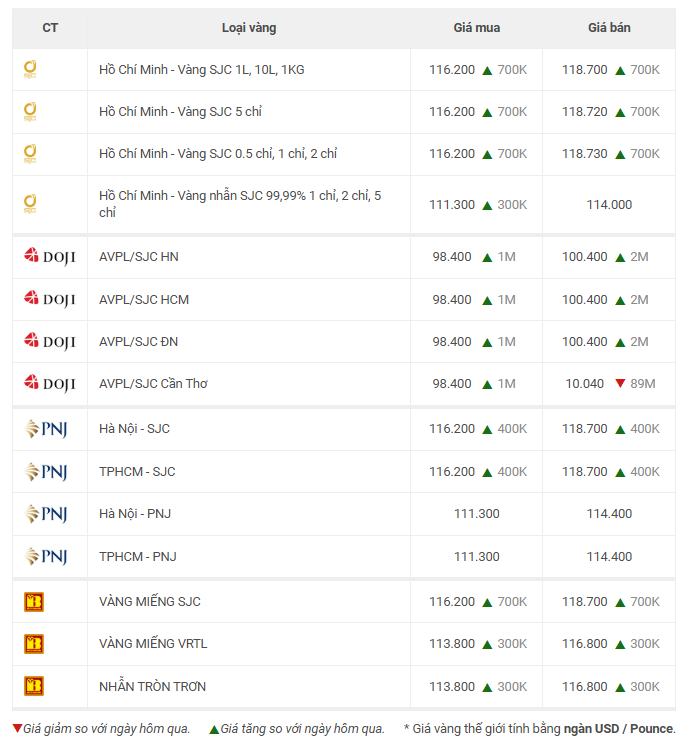The height and width of the screenshot is (747, 688).
Task: Click the Giá bán column header
Action: [x=609, y=28]
